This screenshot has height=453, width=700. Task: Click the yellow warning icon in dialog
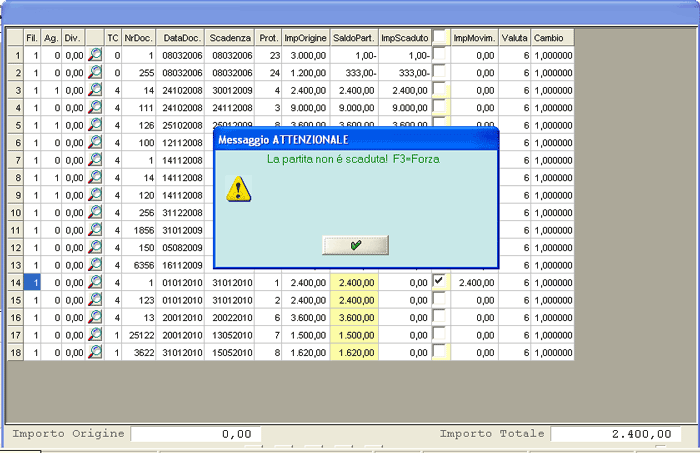(237, 188)
